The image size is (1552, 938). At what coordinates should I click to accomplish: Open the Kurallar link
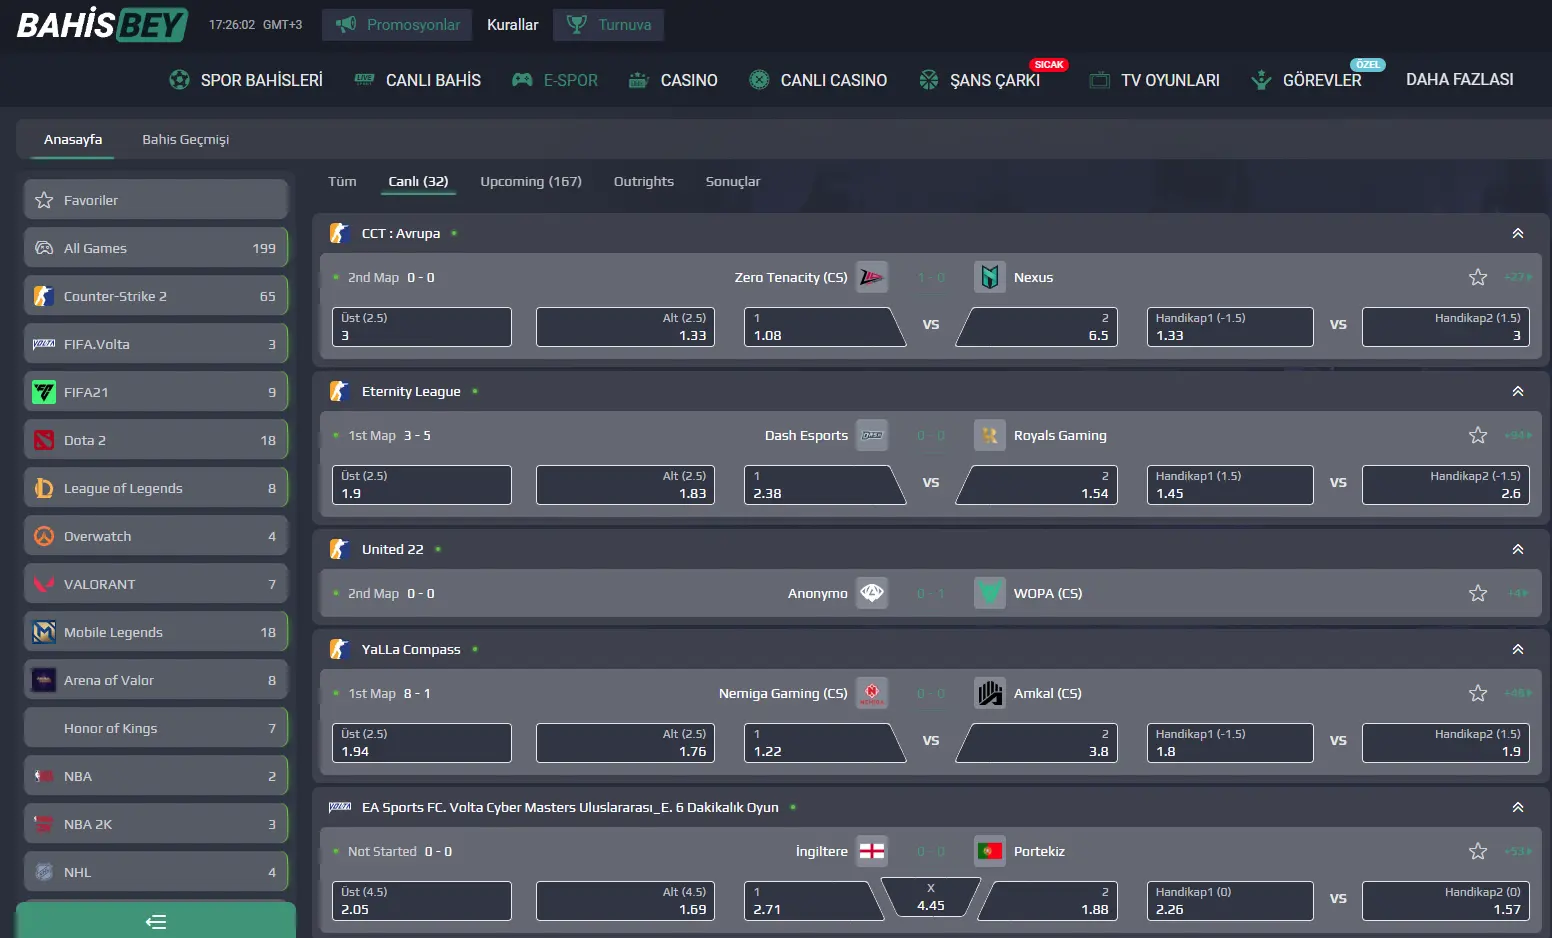tap(513, 25)
